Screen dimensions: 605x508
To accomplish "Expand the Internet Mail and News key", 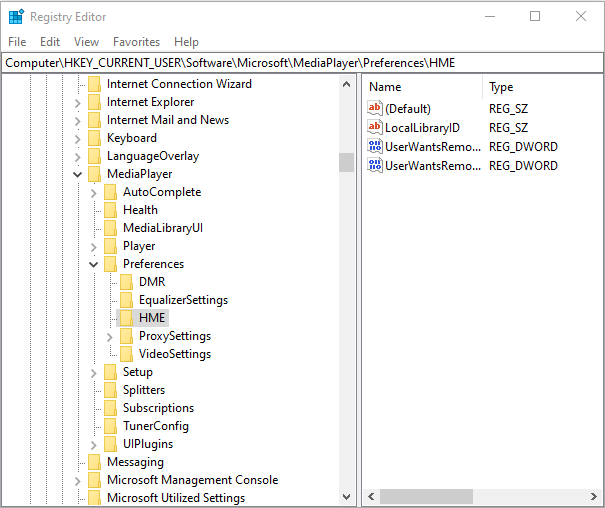I will (78, 121).
